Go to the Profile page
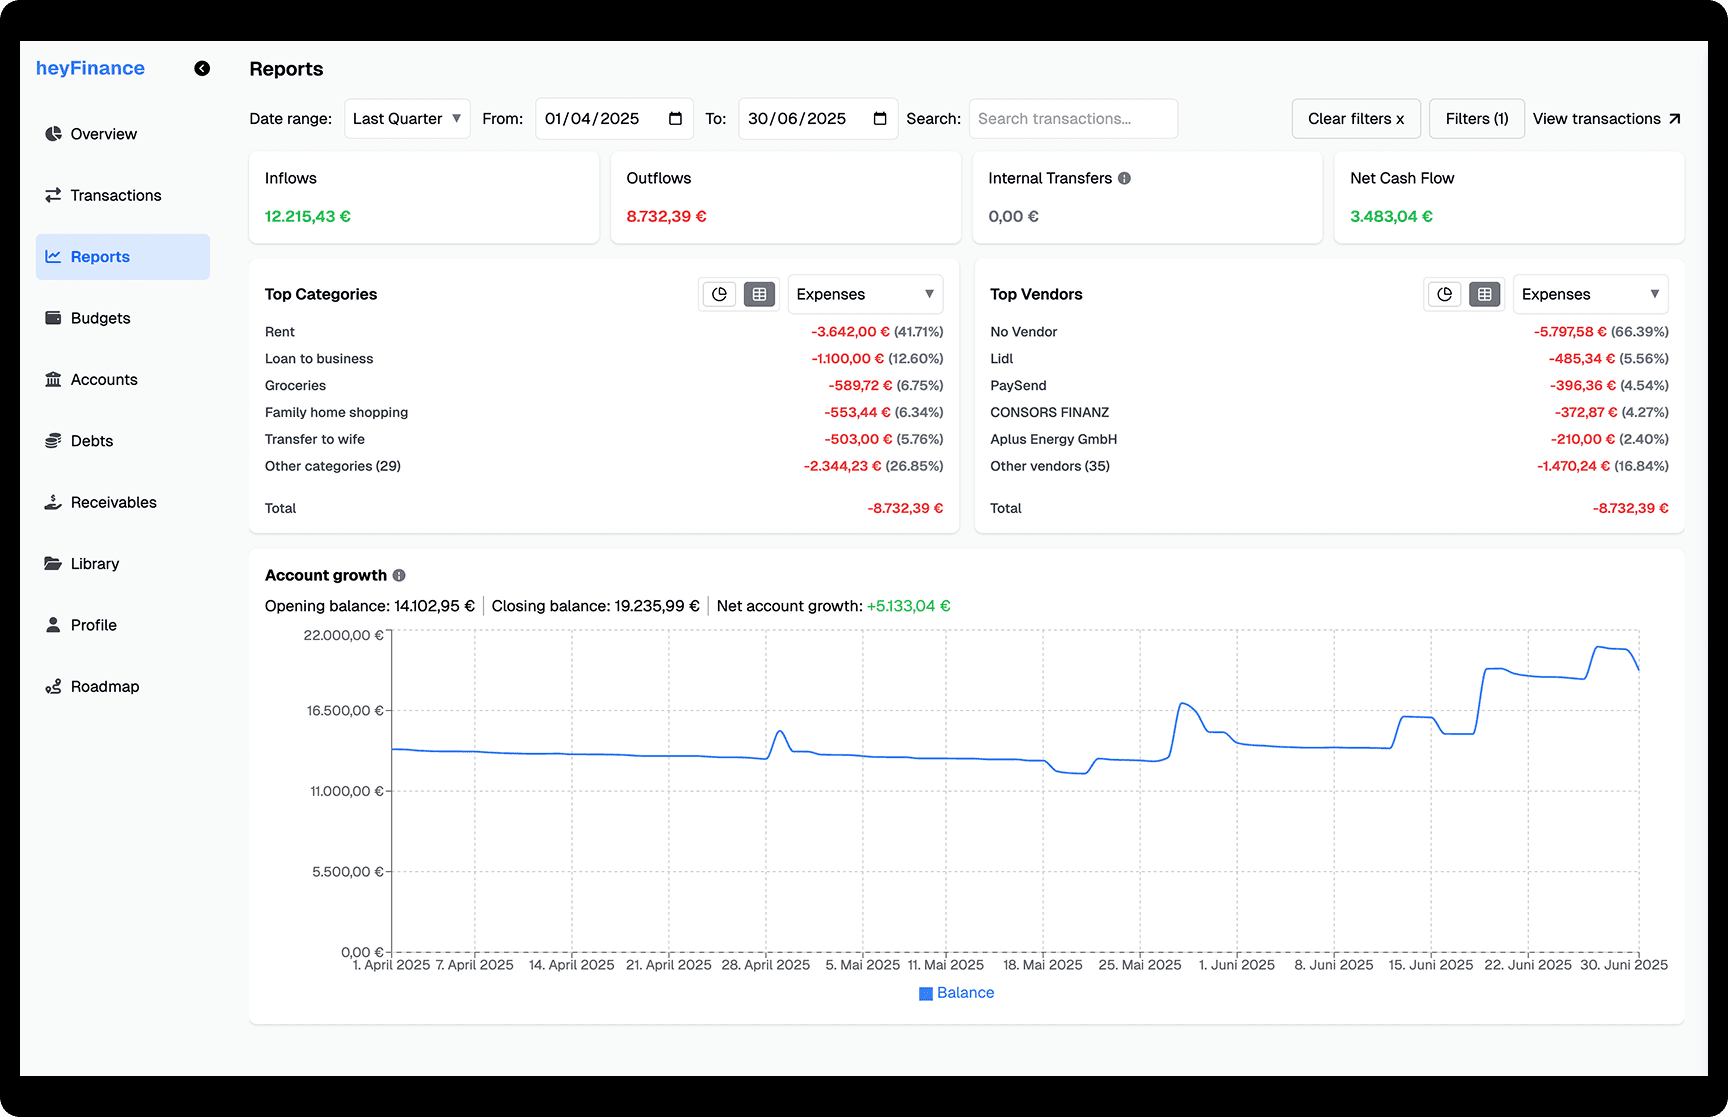This screenshot has height=1117, width=1728. point(93,625)
